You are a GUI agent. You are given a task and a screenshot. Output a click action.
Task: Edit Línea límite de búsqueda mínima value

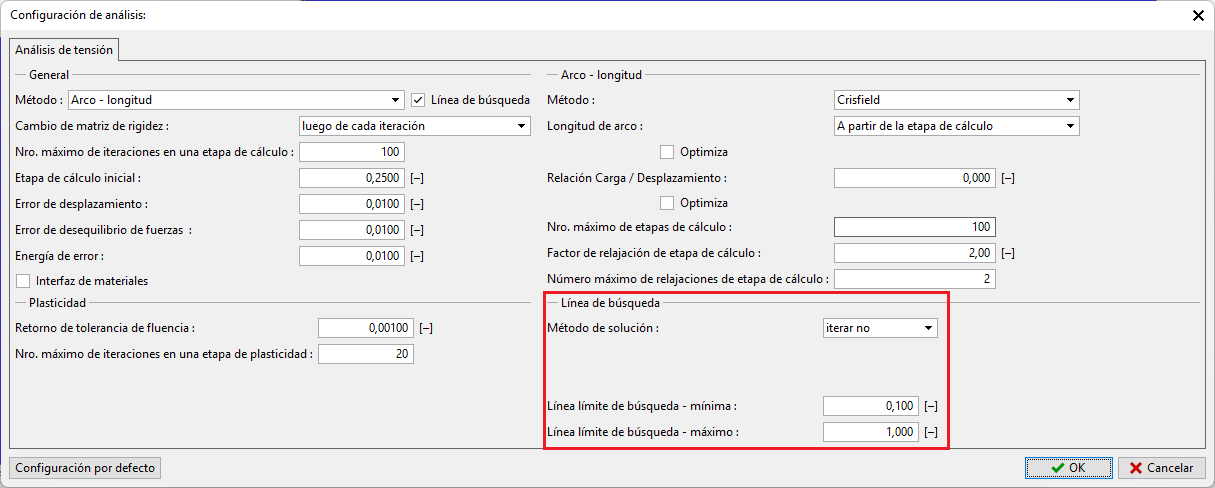tap(870, 406)
